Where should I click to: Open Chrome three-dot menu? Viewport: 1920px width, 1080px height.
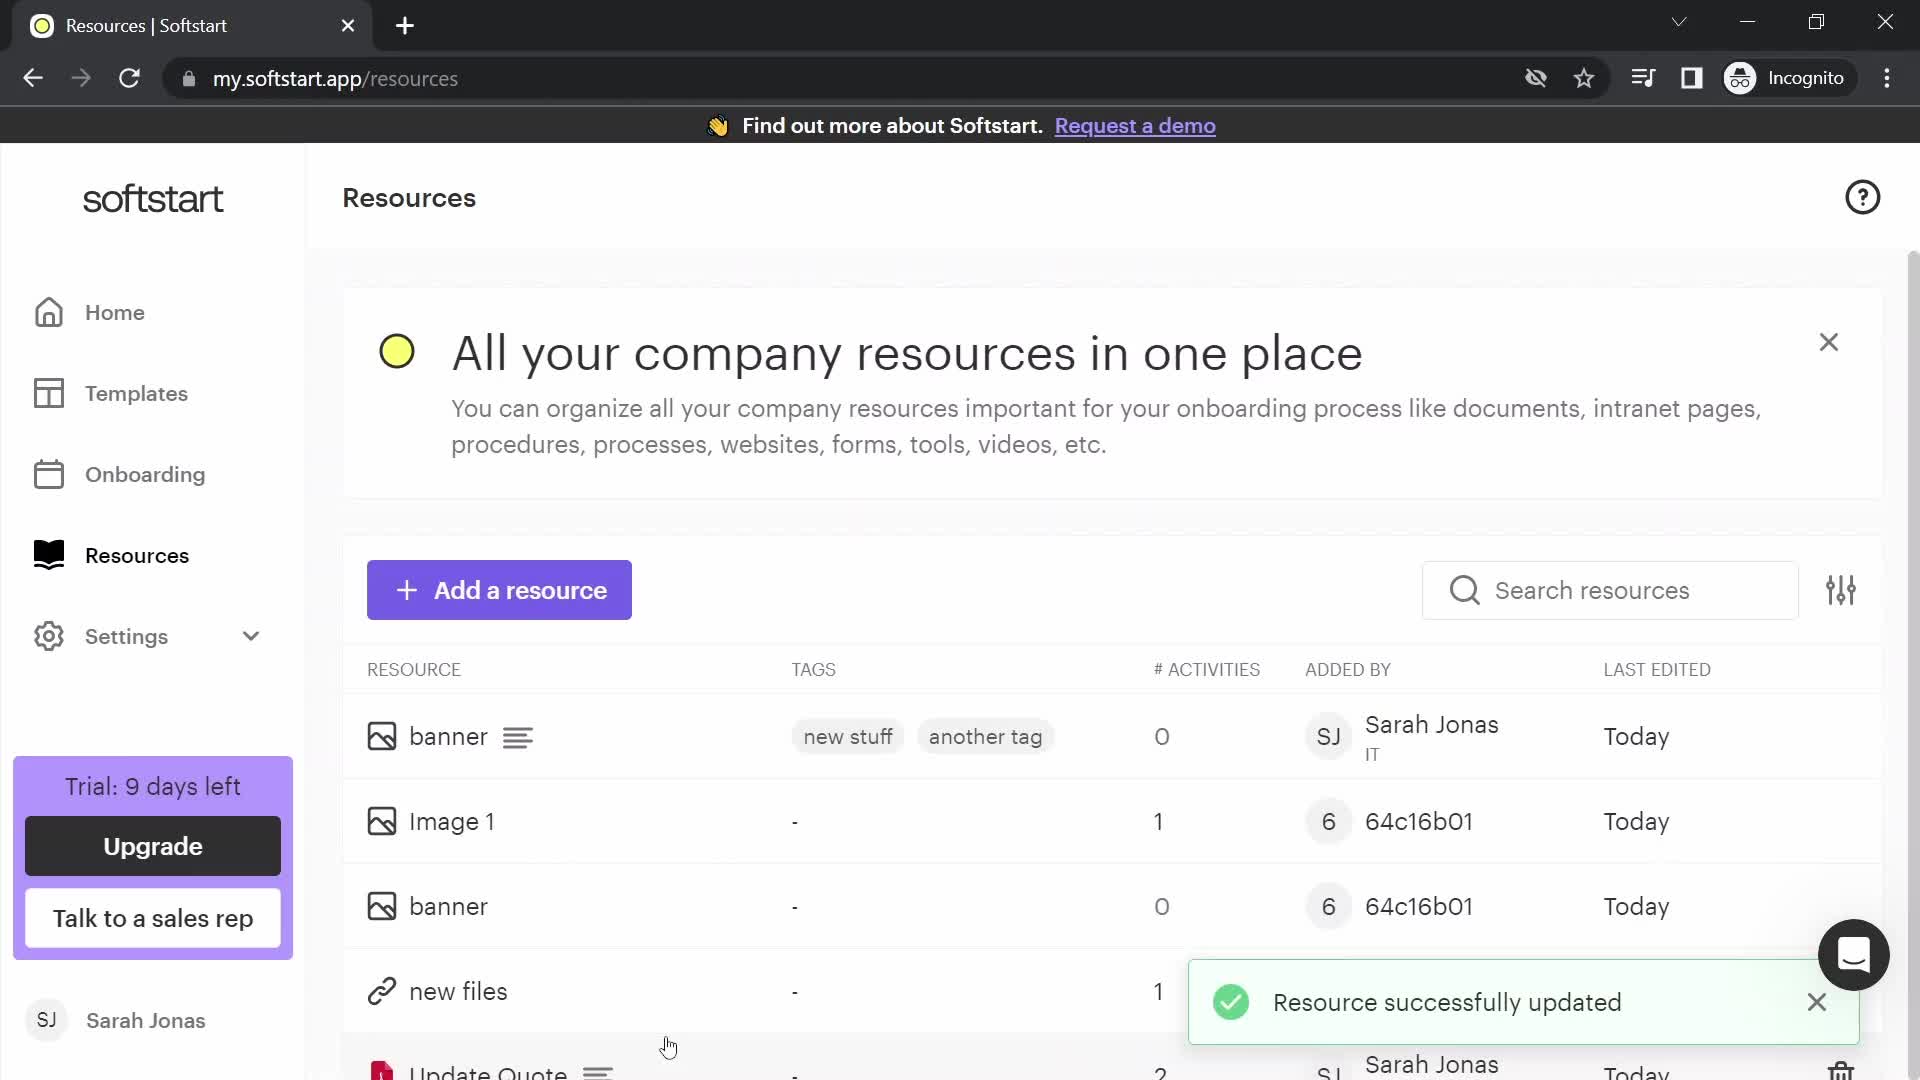(x=1886, y=78)
